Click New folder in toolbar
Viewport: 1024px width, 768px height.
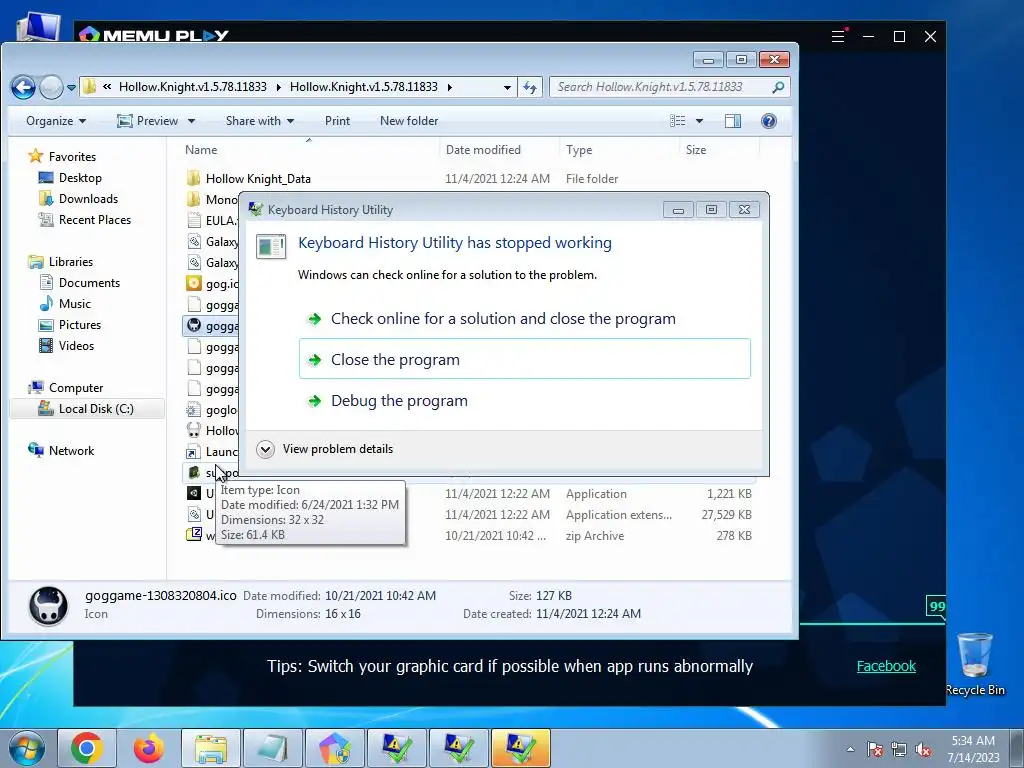click(409, 121)
